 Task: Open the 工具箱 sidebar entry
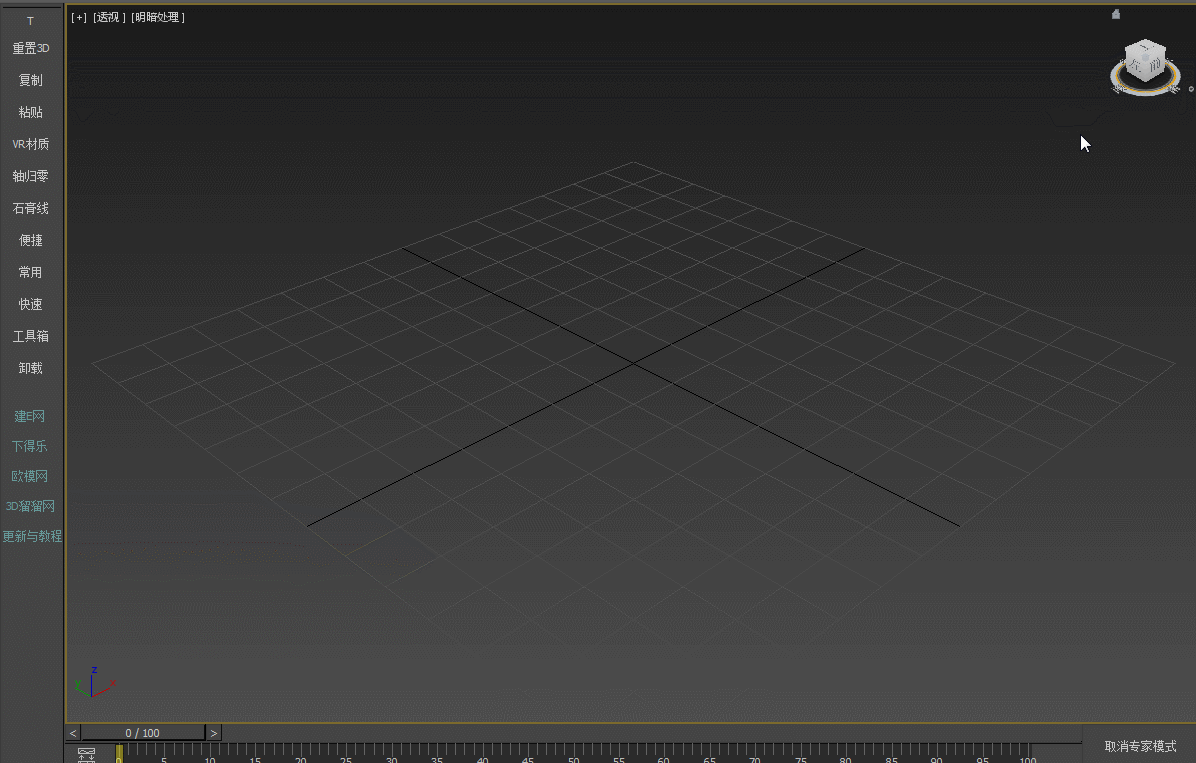31,336
